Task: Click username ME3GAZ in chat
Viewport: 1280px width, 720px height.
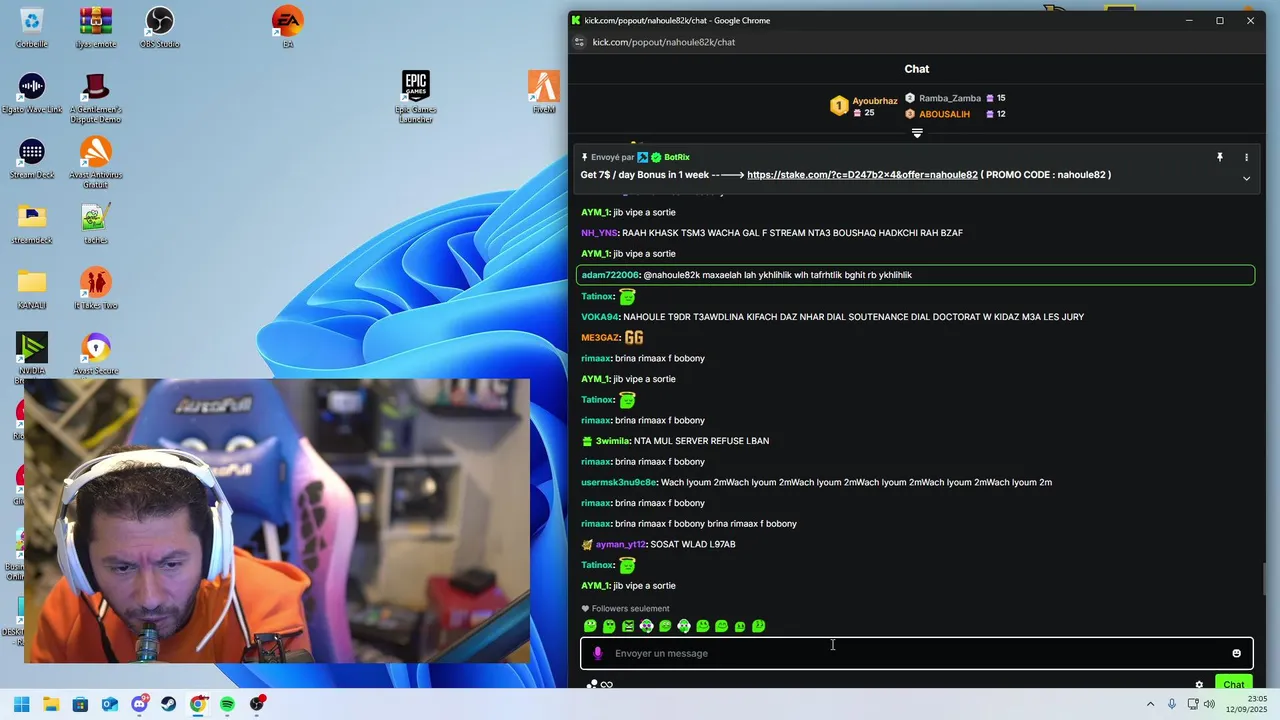Action: tap(600, 338)
